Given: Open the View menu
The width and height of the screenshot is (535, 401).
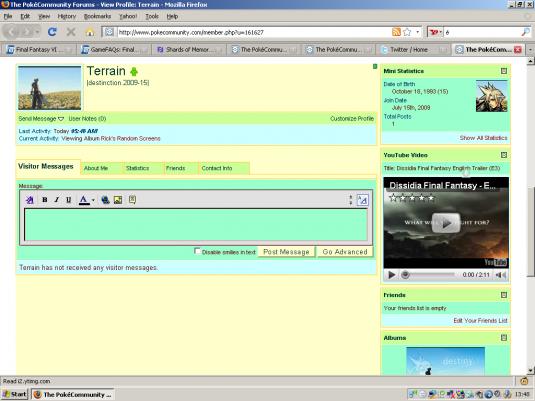Looking at the screenshot, I should (44, 16).
